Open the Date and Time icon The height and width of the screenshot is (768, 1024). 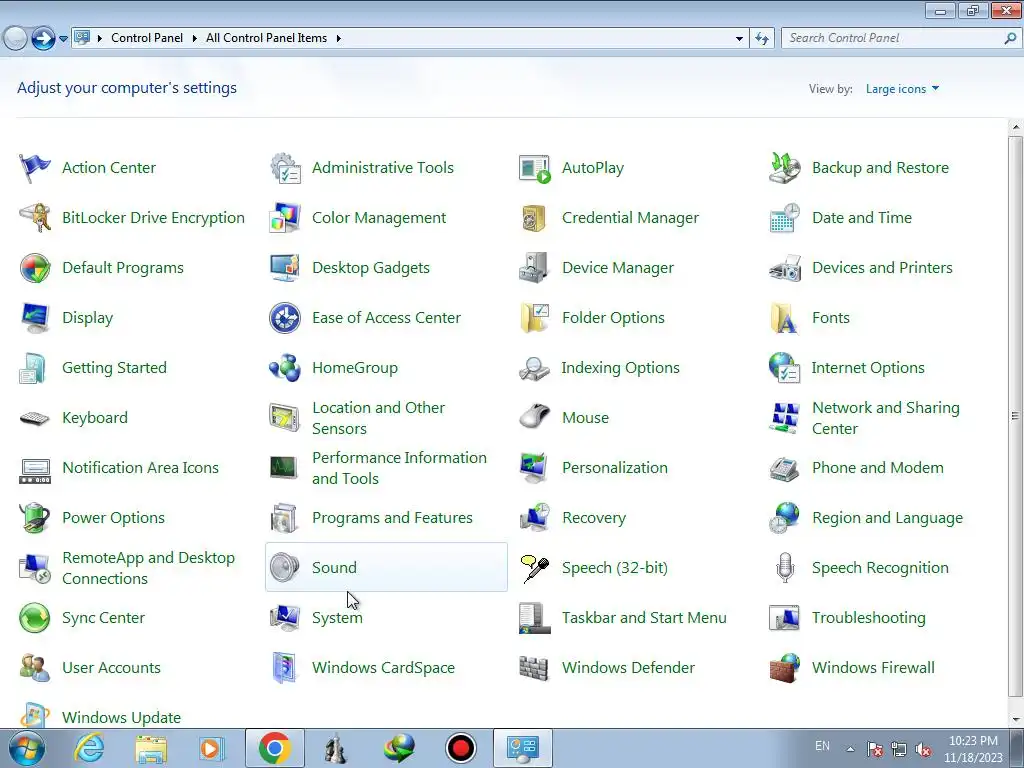click(784, 217)
